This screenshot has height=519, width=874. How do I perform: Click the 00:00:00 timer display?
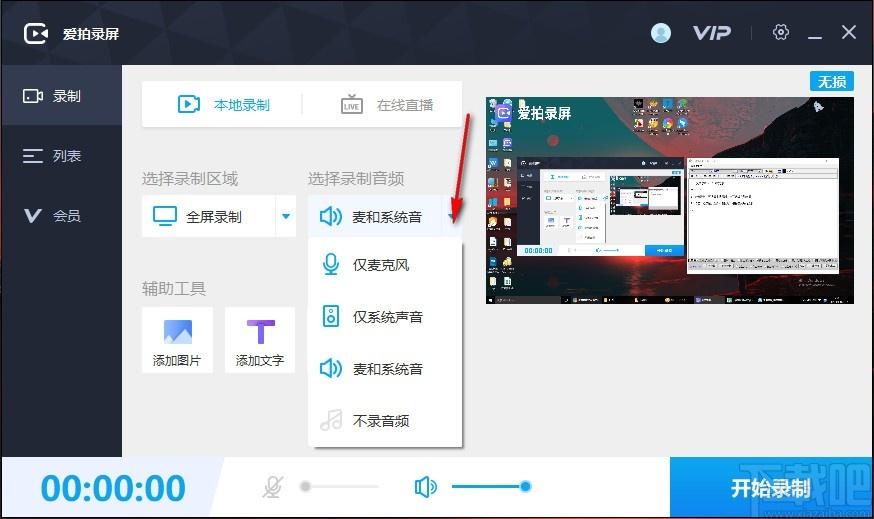[113, 488]
